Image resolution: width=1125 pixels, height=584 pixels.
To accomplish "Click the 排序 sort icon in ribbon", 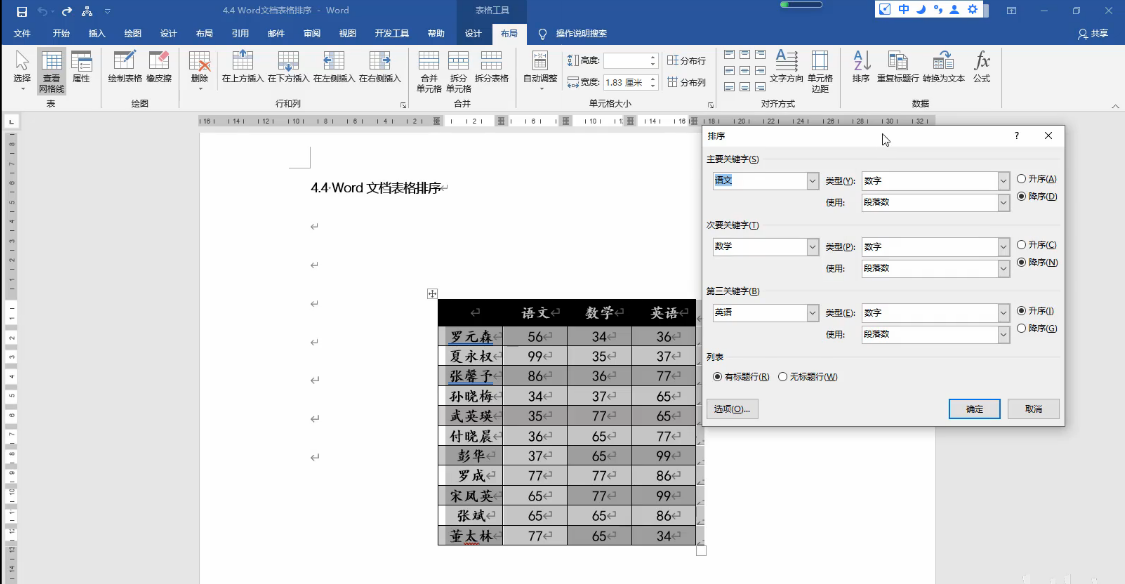I will pos(861,67).
